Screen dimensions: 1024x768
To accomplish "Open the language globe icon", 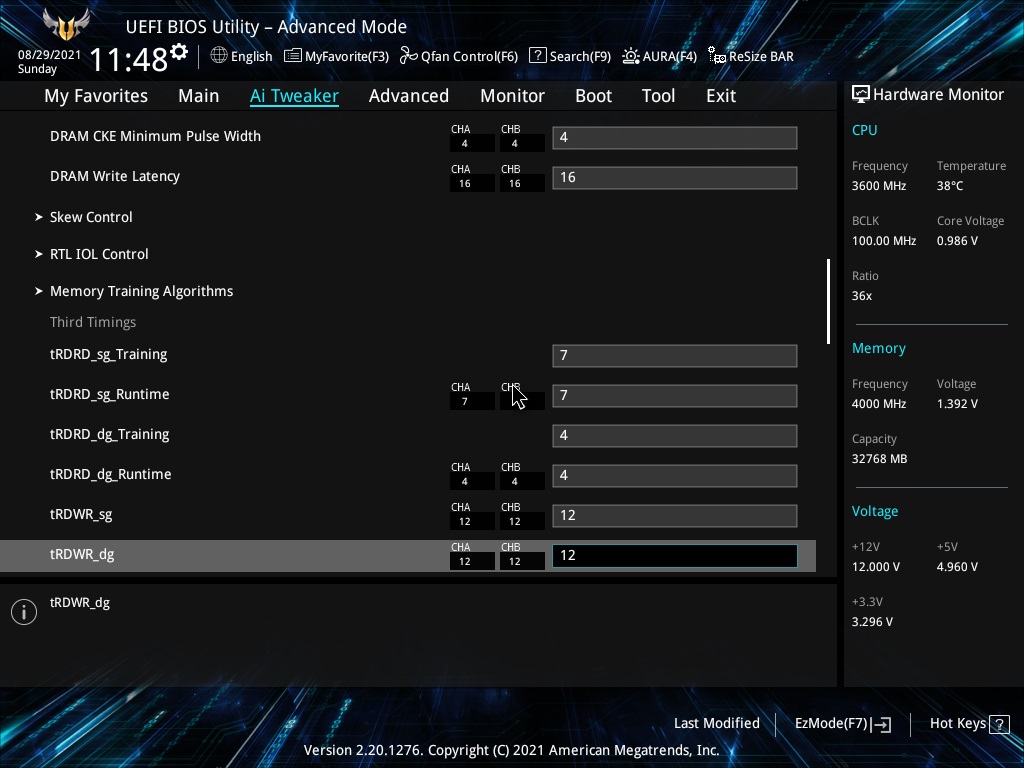I will pos(219,56).
